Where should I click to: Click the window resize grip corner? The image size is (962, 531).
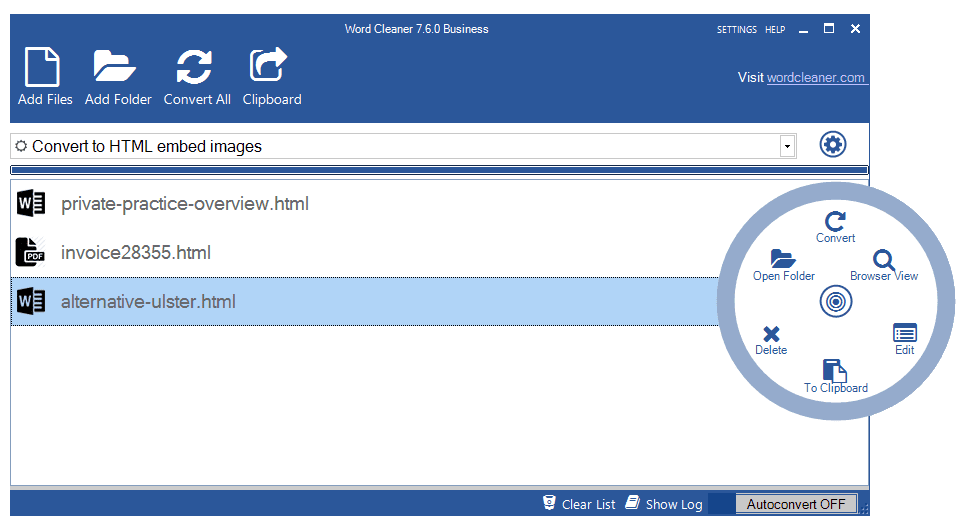pyautogui.click(x=864, y=510)
